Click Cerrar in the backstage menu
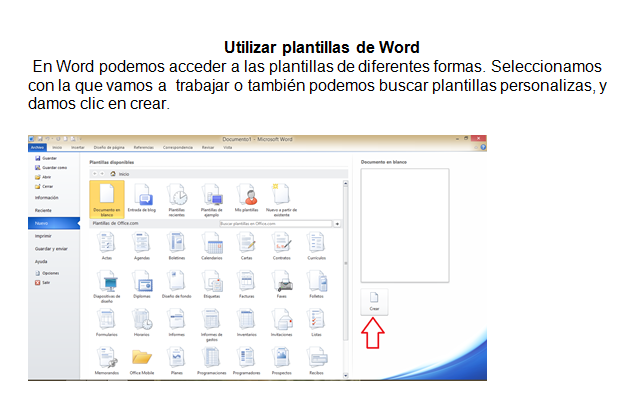The height and width of the screenshot is (419, 625). click(44, 186)
